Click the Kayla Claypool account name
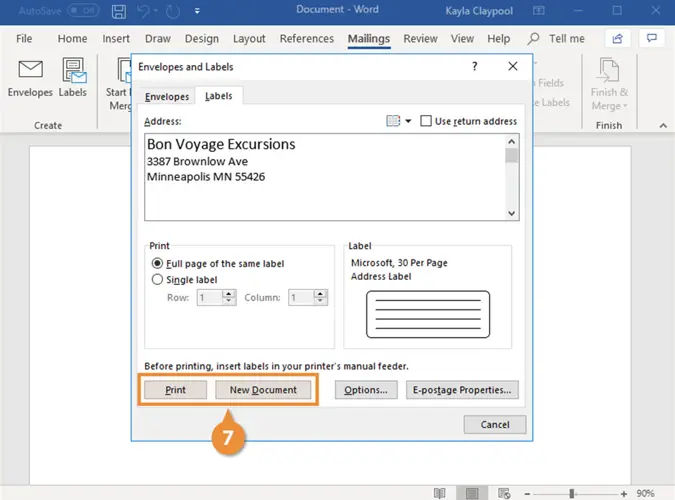This screenshot has height=500, width=675. [479, 11]
